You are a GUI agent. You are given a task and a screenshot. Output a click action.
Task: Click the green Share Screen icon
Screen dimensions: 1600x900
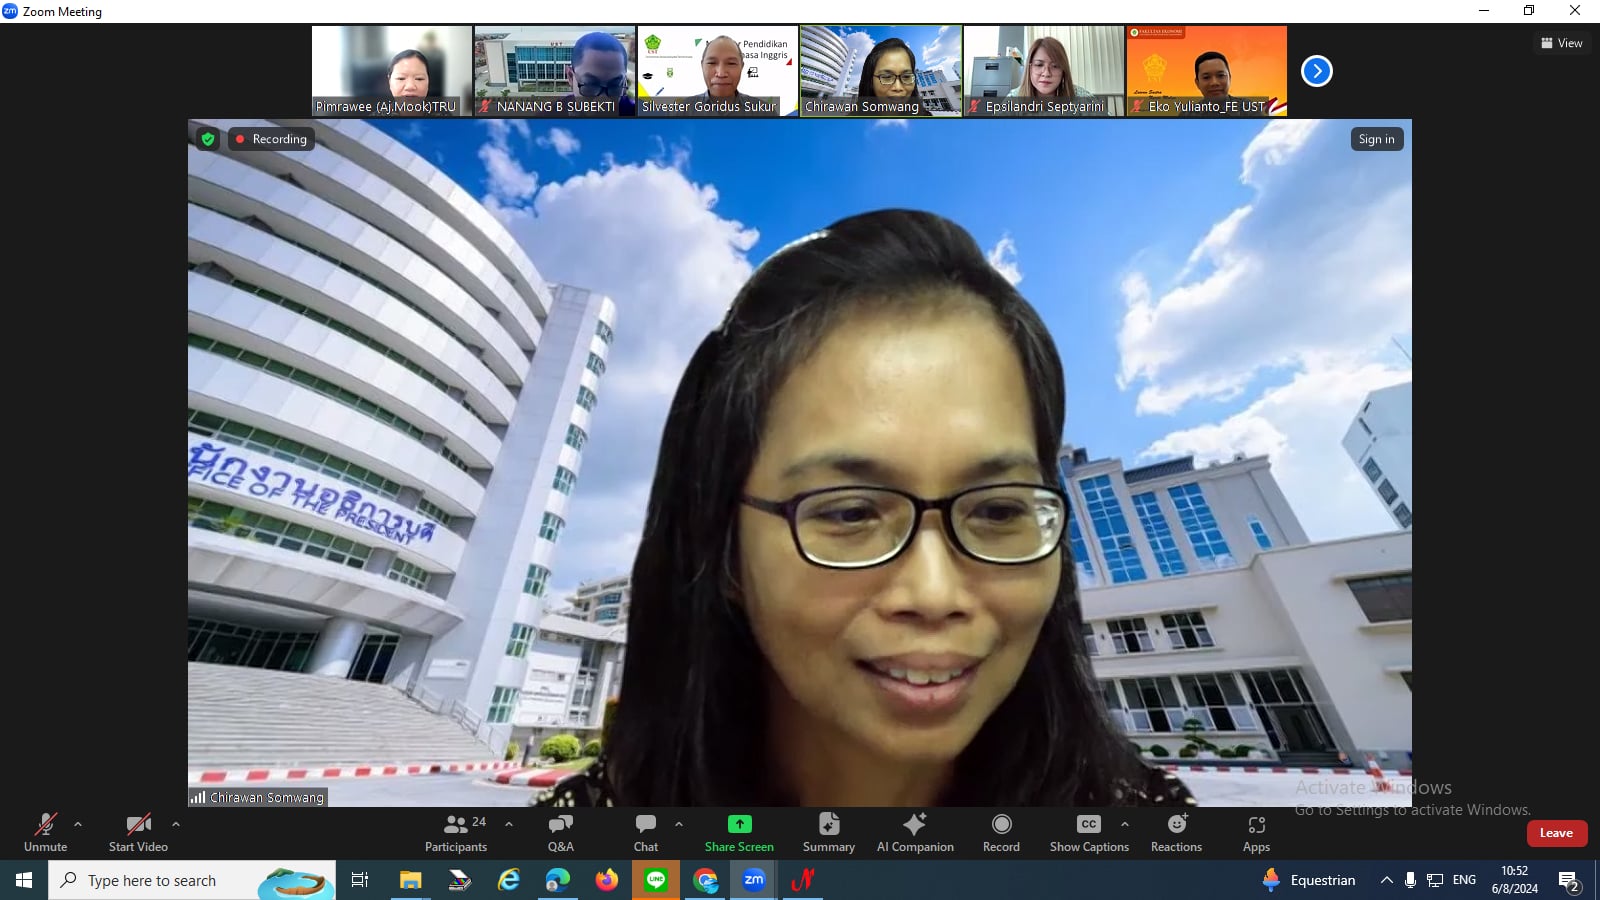click(x=739, y=824)
